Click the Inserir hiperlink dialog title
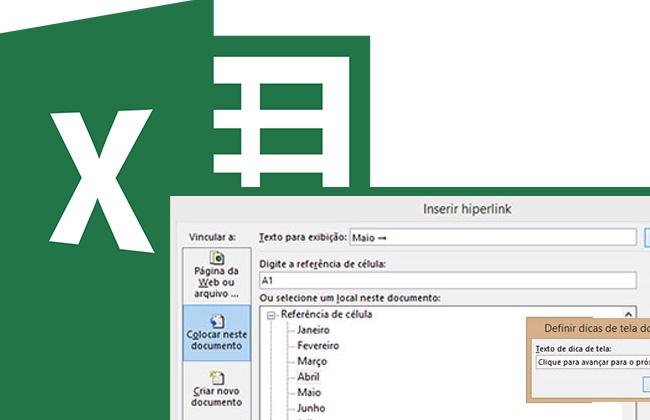 pyautogui.click(x=467, y=209)
